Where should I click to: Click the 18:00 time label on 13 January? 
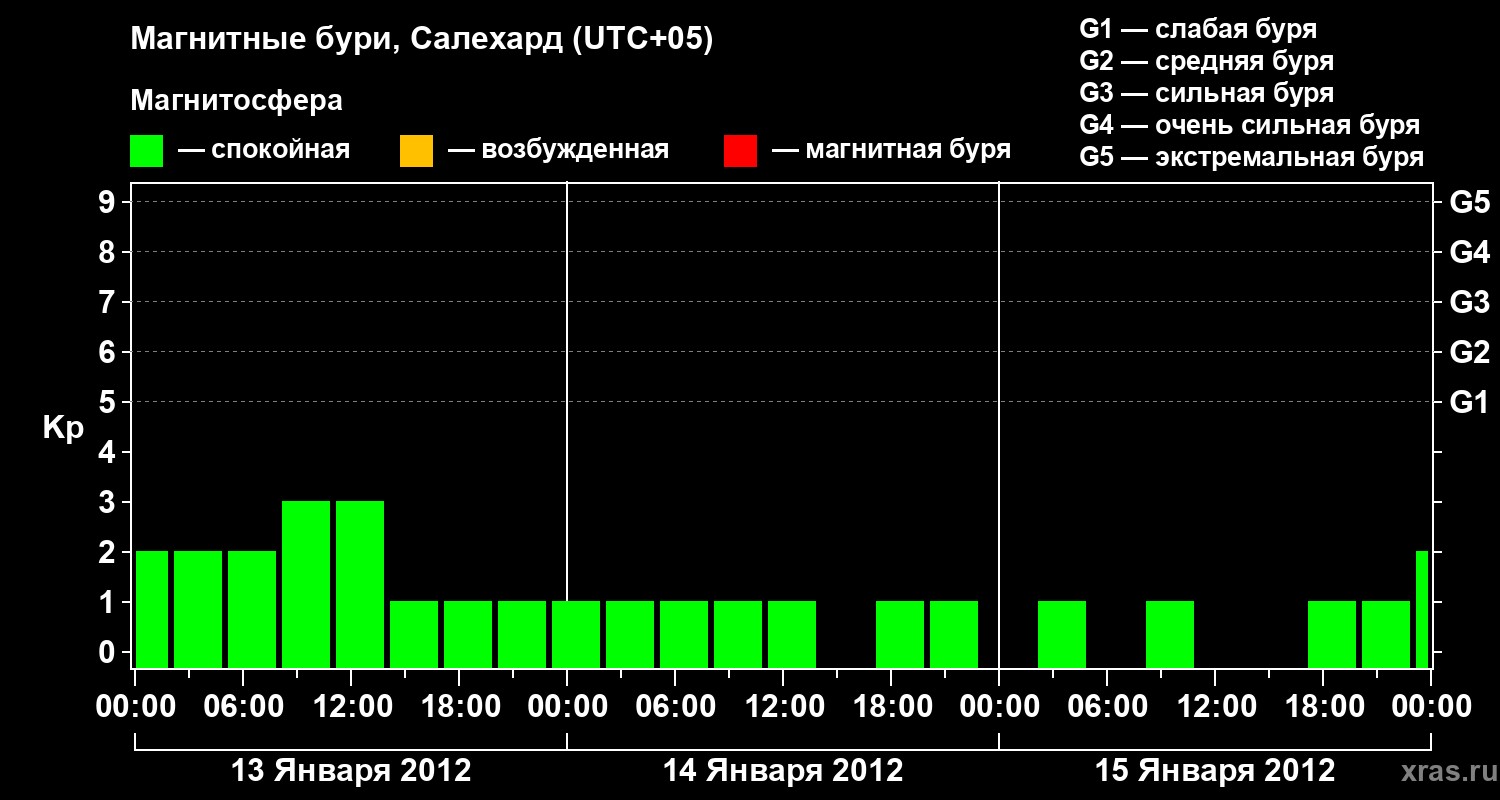click(459, 706)
